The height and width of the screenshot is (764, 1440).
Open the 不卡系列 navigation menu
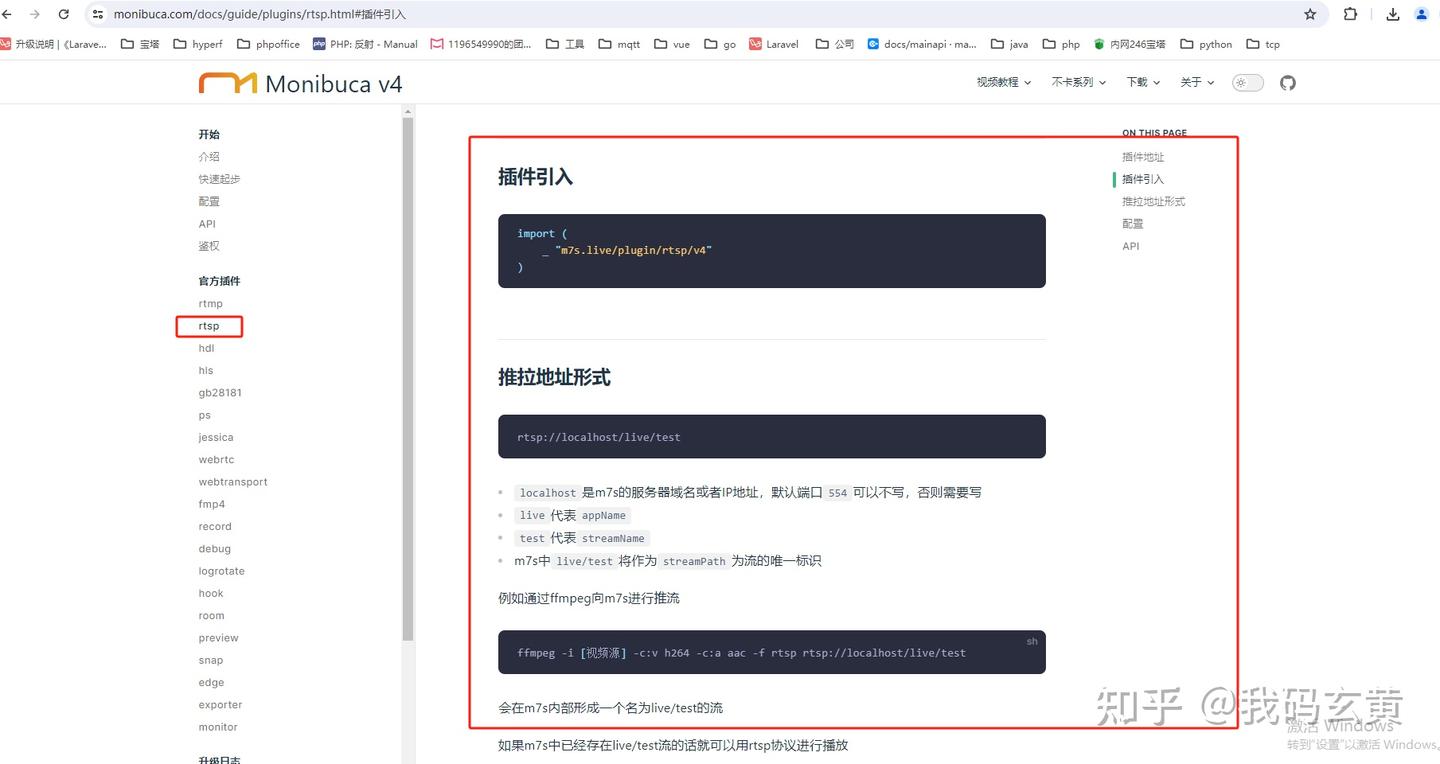coord(1078,82)
